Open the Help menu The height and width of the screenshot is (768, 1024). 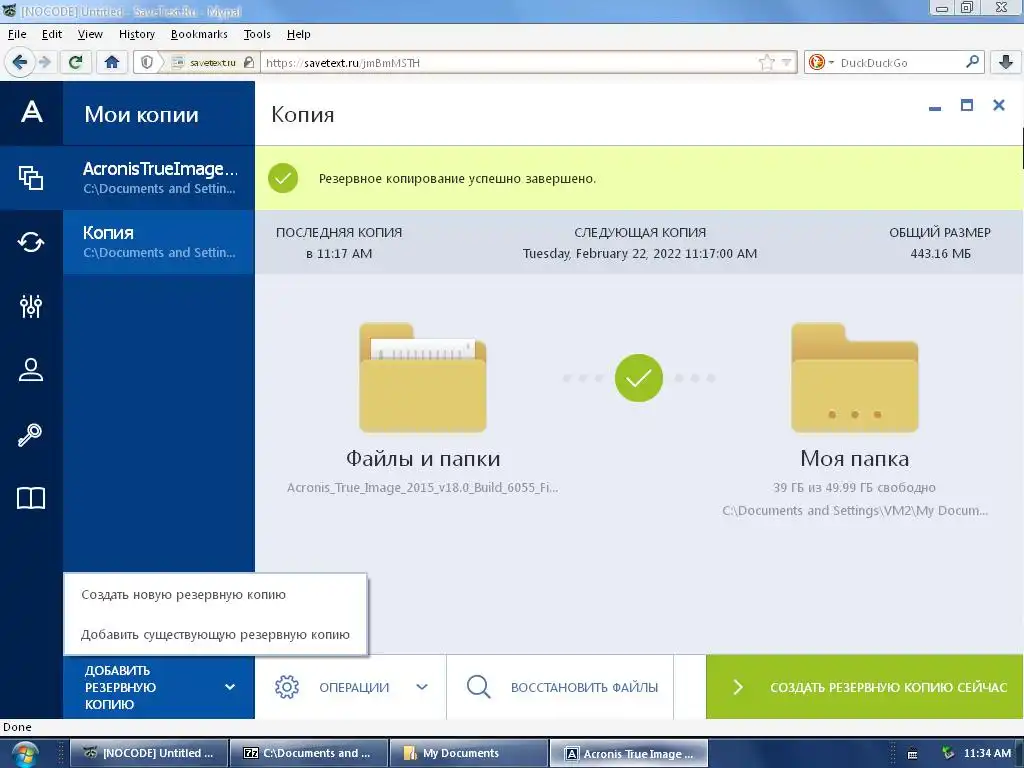[298, 34]
